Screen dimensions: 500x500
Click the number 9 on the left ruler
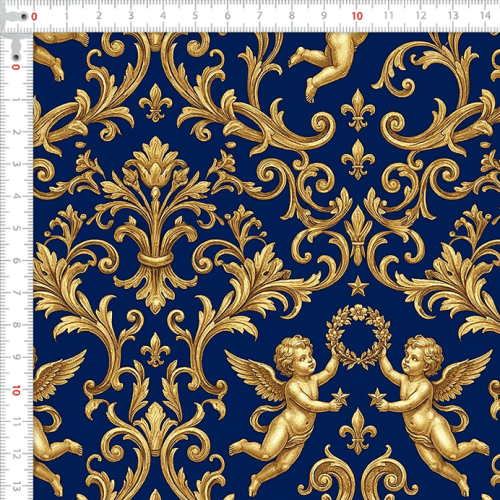click(16, 357)
